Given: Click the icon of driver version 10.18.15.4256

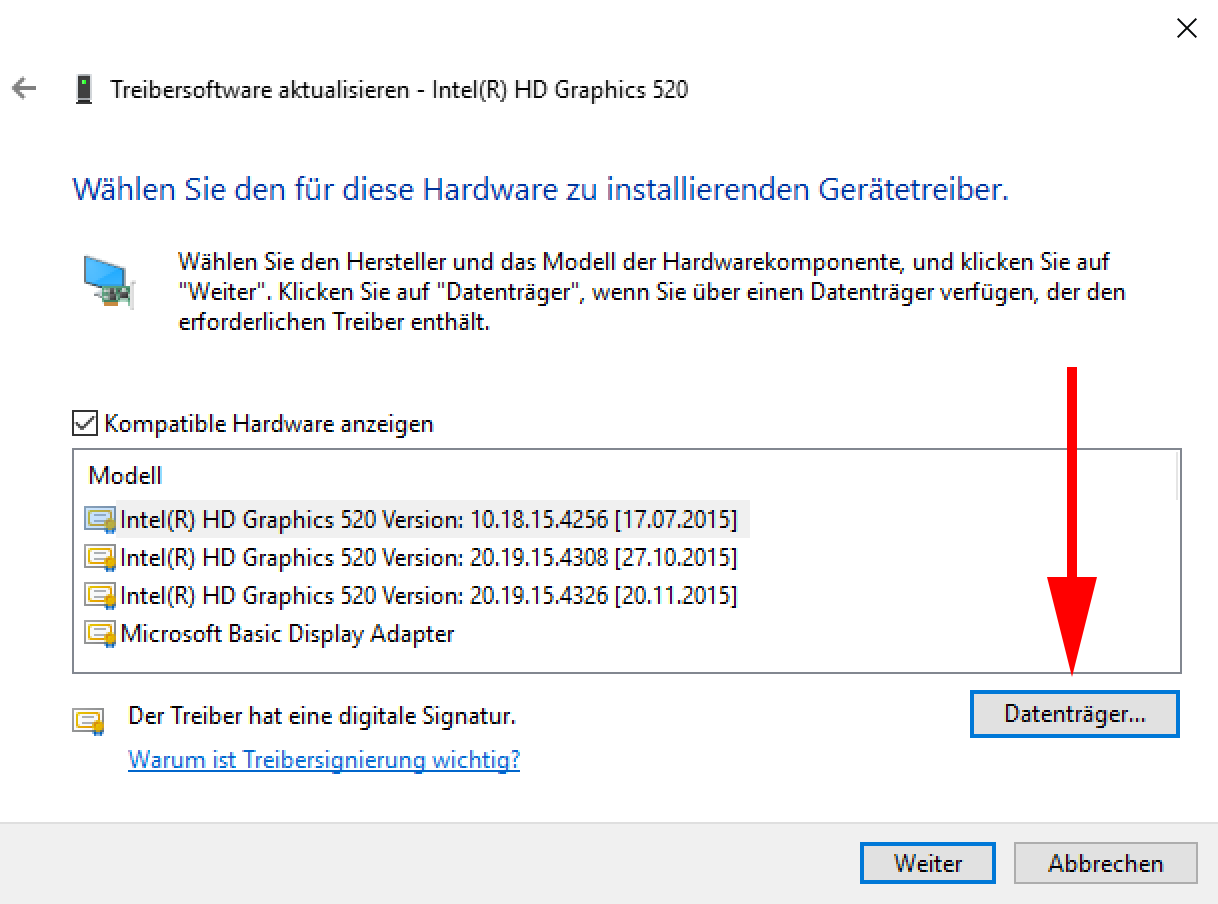Looking at the screenshot, I should [101, 519].
